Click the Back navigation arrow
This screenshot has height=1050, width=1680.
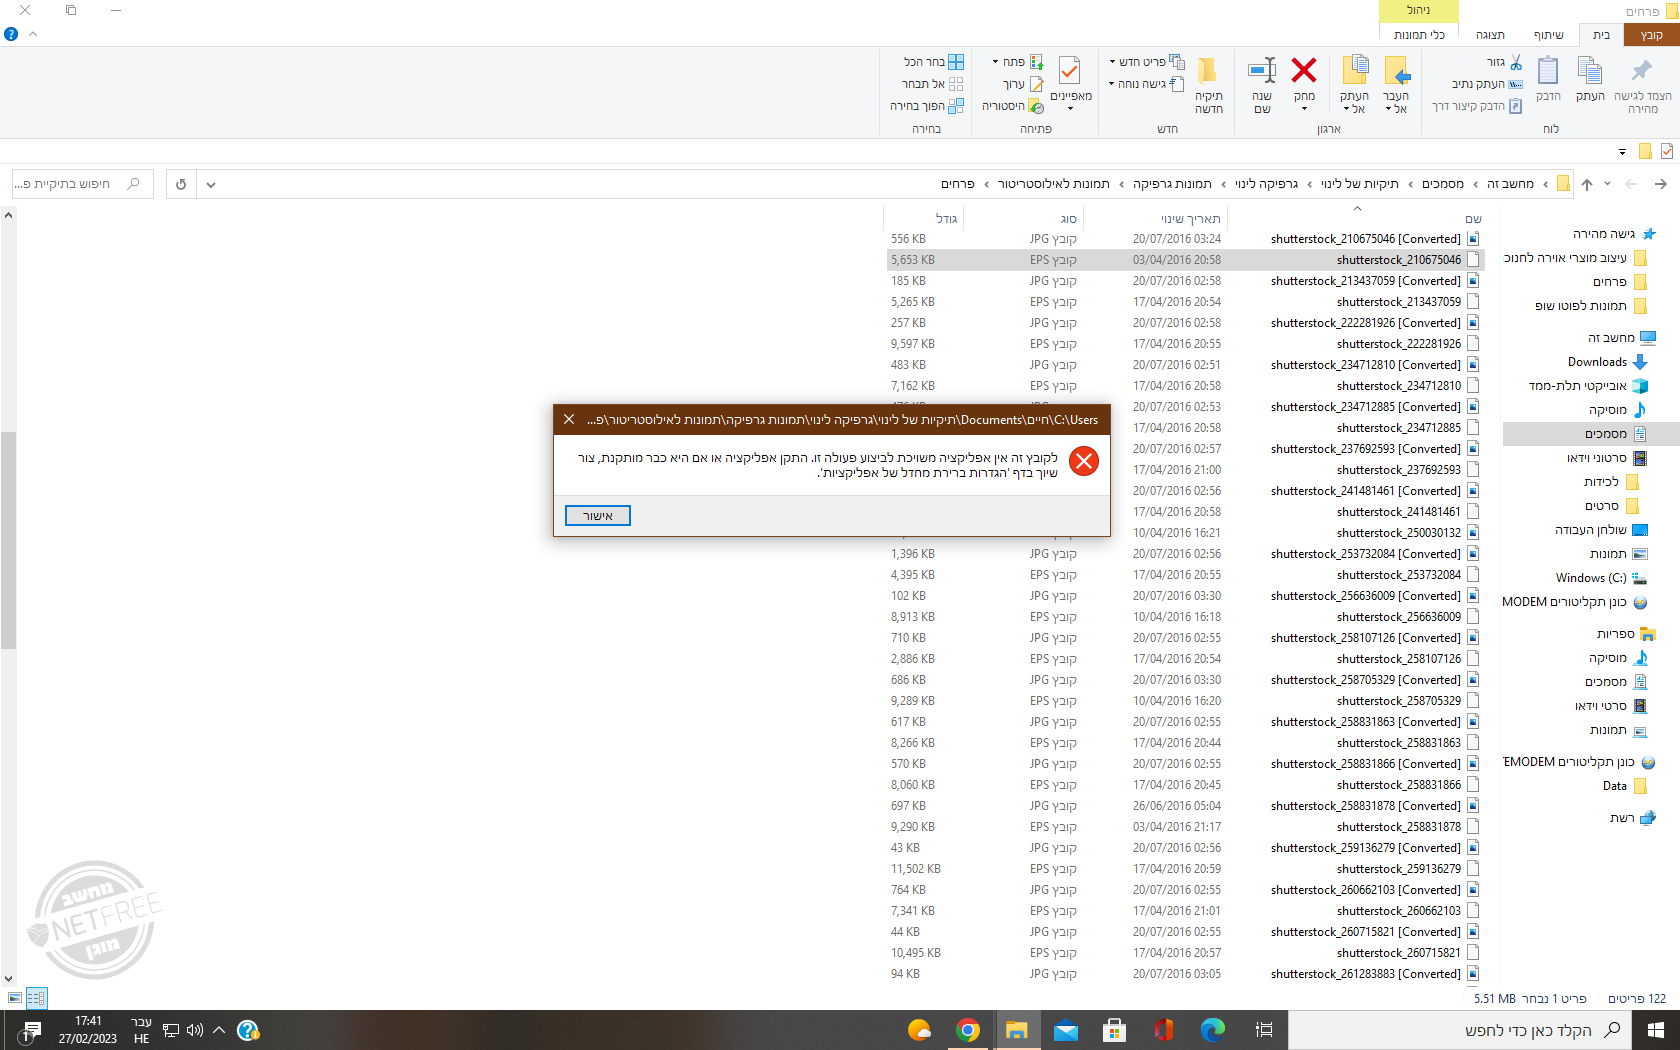tap(1661, 184)
